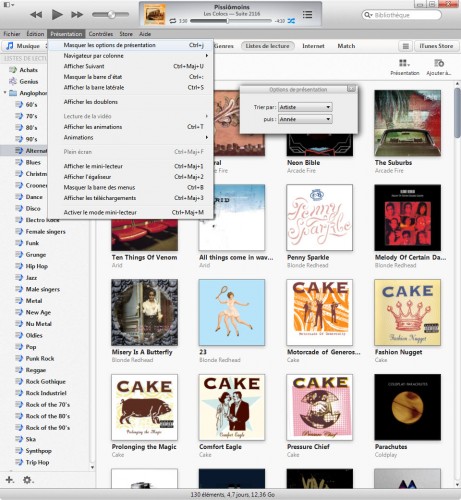Select Afficher les doublons

[130, 102]
